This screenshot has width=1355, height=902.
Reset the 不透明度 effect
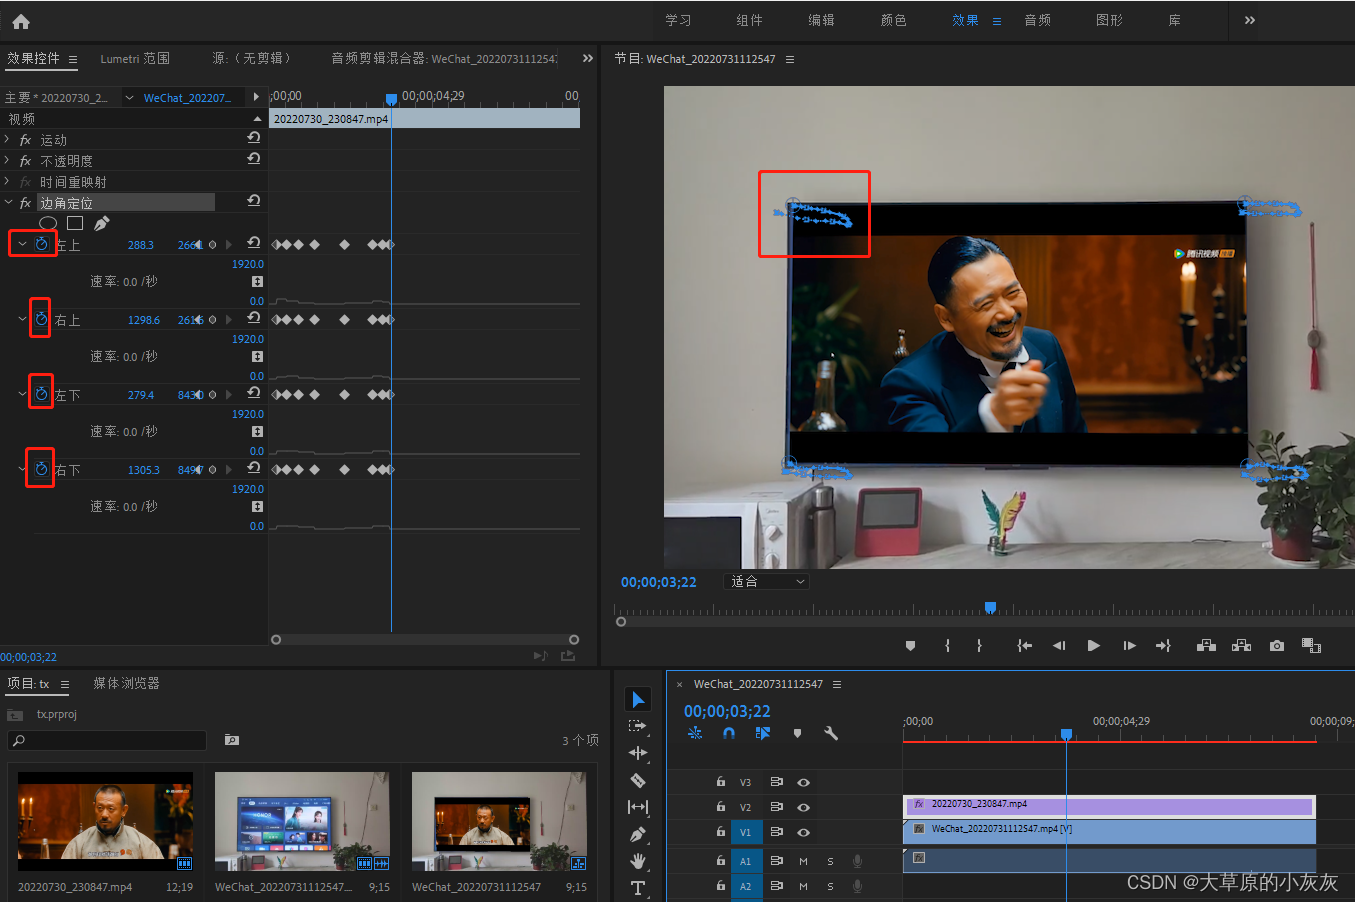[254, 159]
